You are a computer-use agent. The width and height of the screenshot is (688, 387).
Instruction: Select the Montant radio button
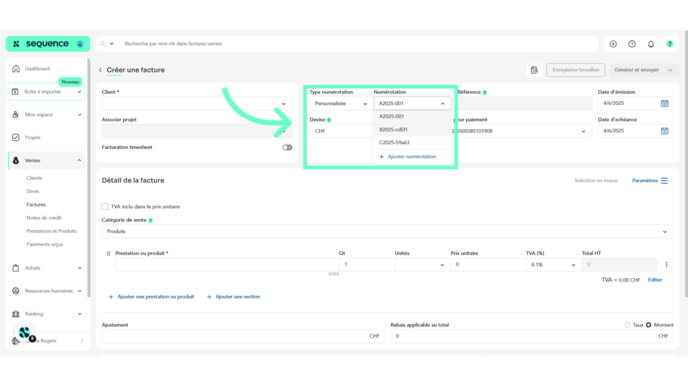[649, 325]
